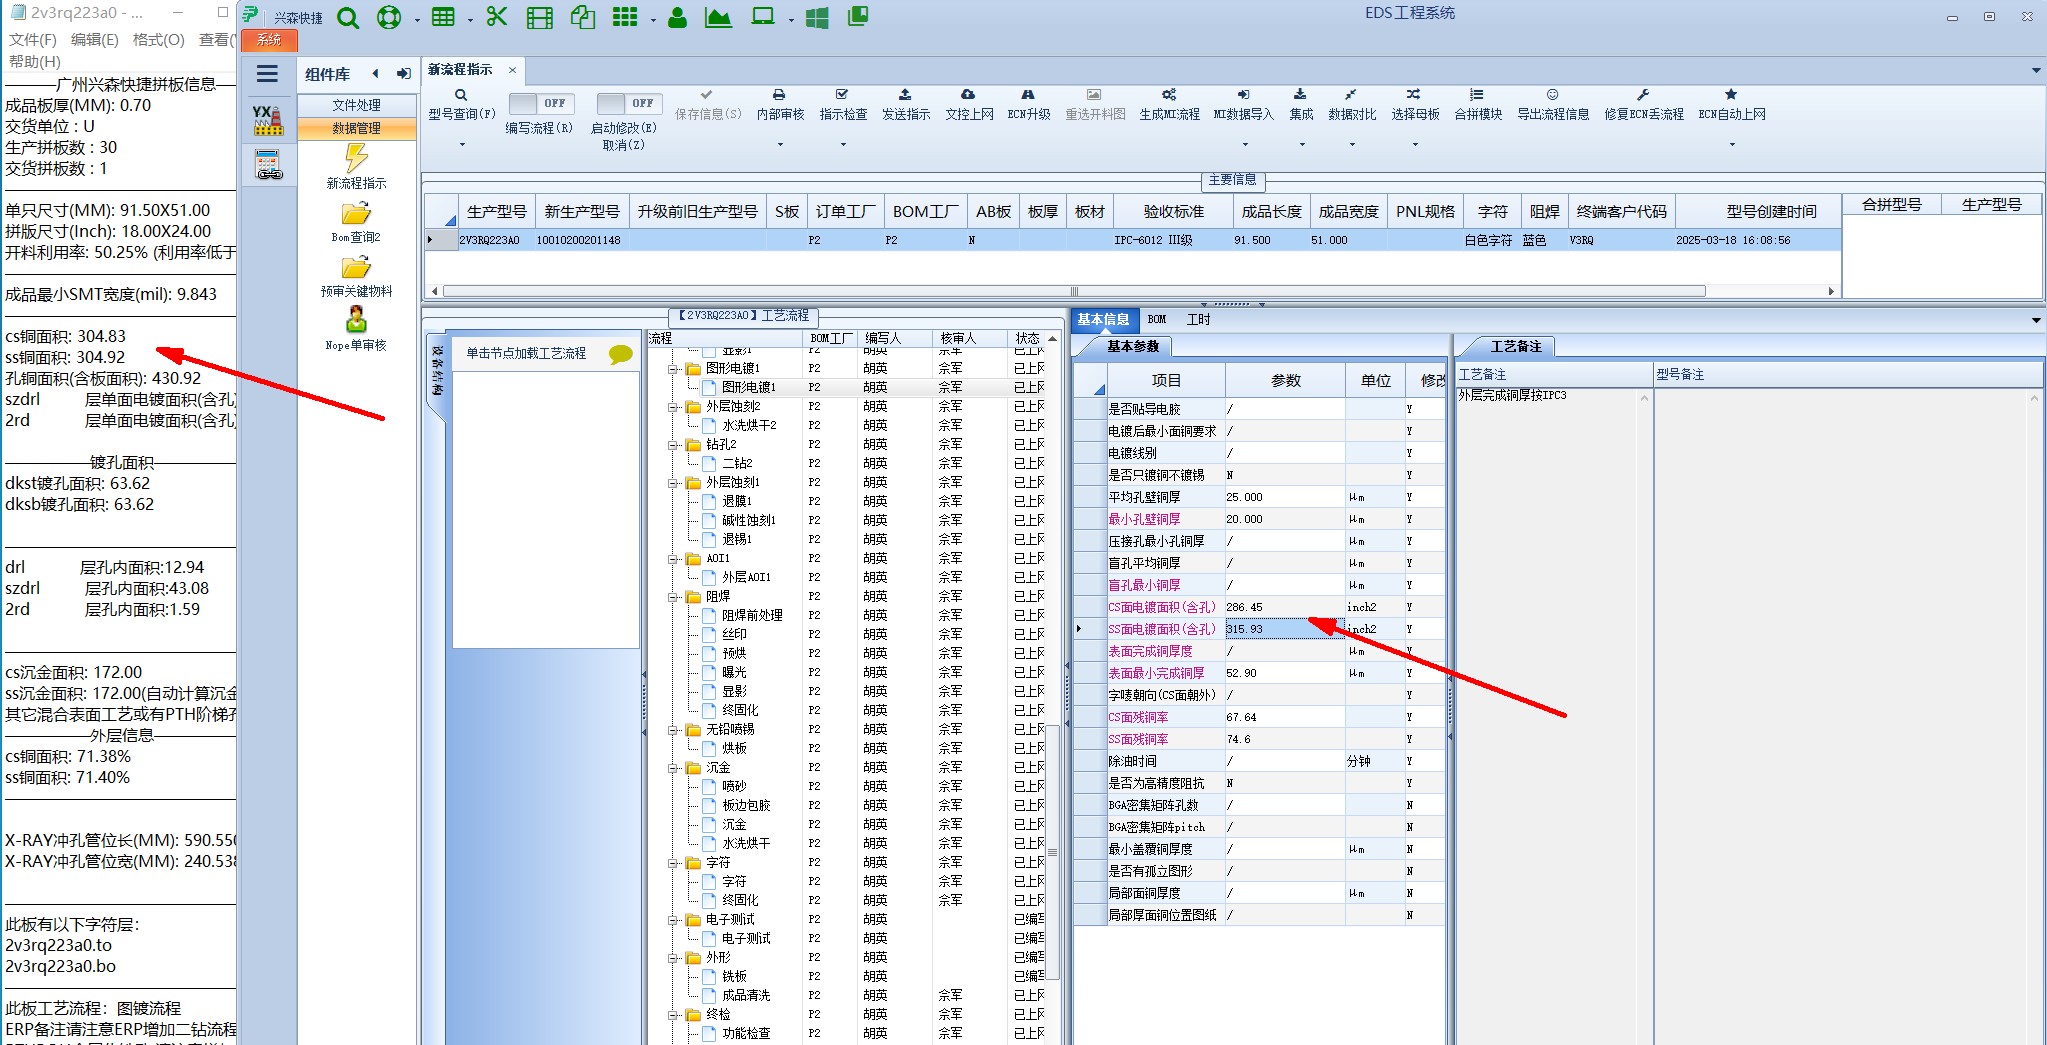2047x1045 pixels.
Task: Collapse the 沉金 folder node
Action: coord(674,768)
